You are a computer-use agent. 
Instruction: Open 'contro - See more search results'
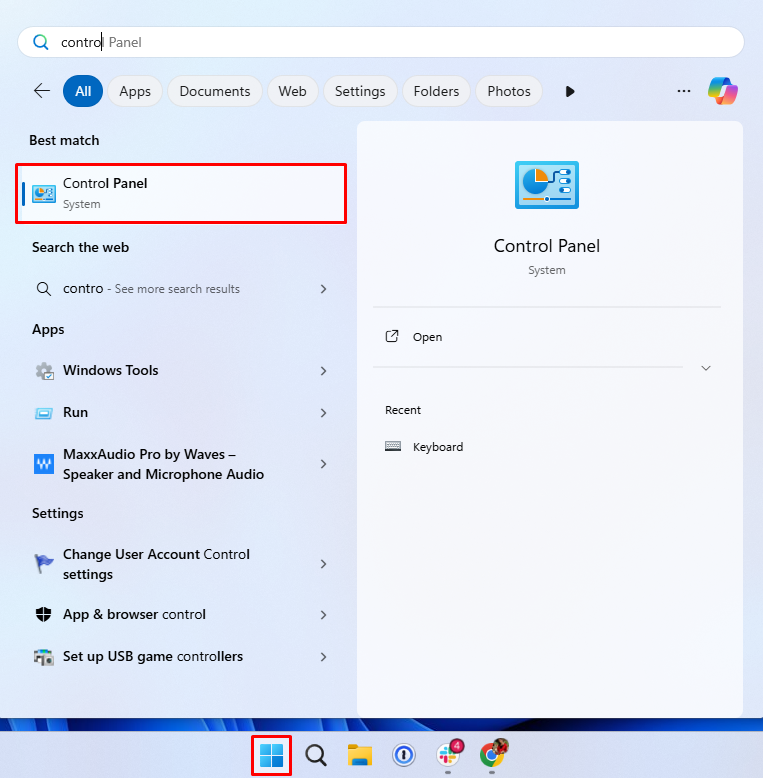pyautogui.click(x=181, y=289)
